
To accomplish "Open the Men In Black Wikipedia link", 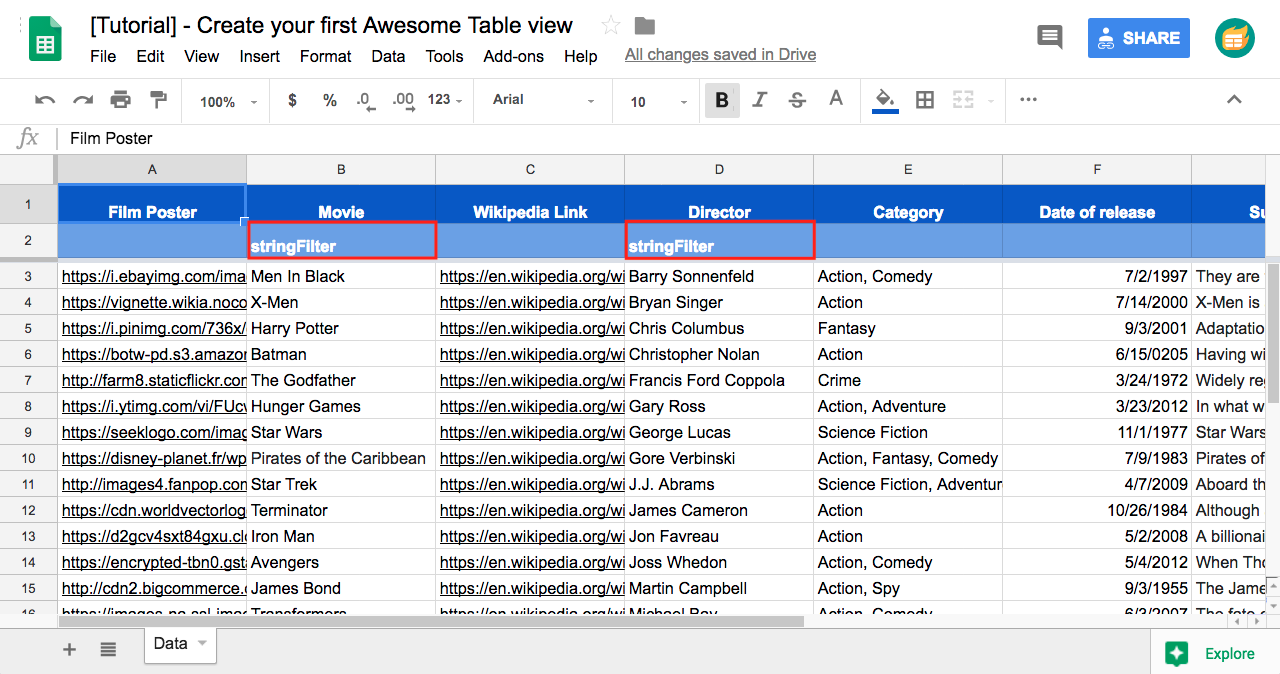I will point(531,276).
